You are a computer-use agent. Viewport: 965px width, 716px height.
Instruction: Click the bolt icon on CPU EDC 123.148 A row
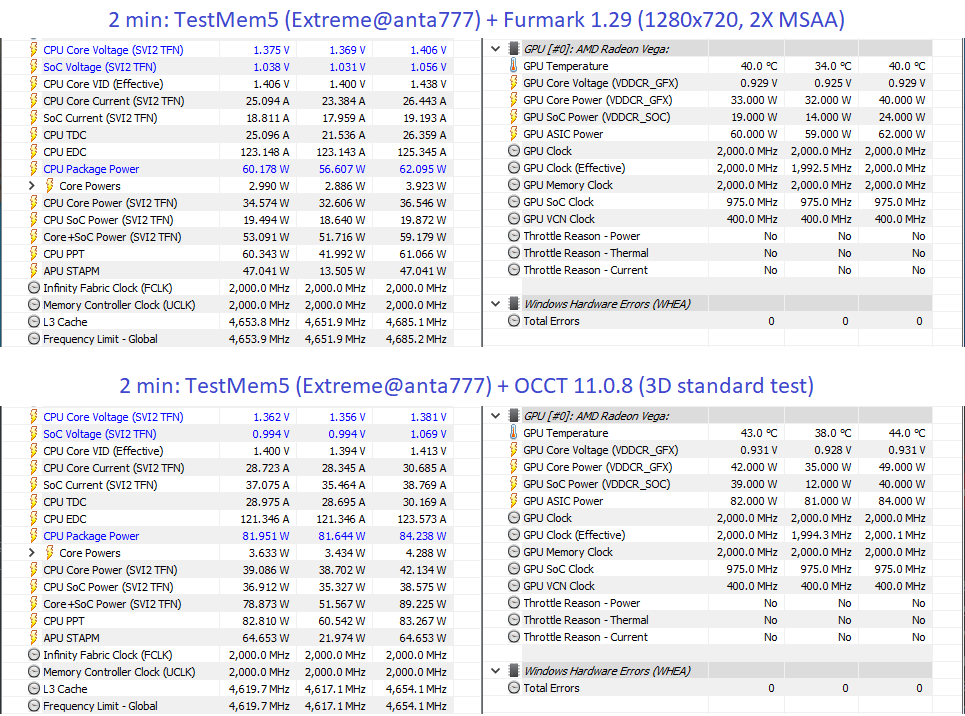[x=34, y=151]
